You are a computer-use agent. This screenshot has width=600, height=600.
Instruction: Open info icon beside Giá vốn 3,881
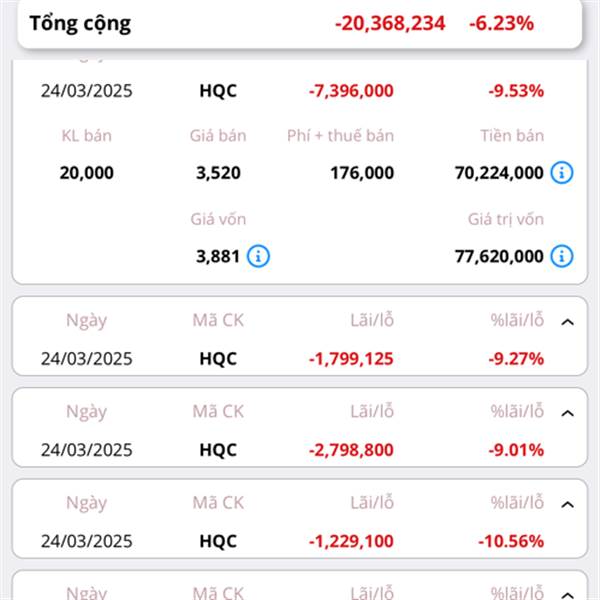point(258,256)
